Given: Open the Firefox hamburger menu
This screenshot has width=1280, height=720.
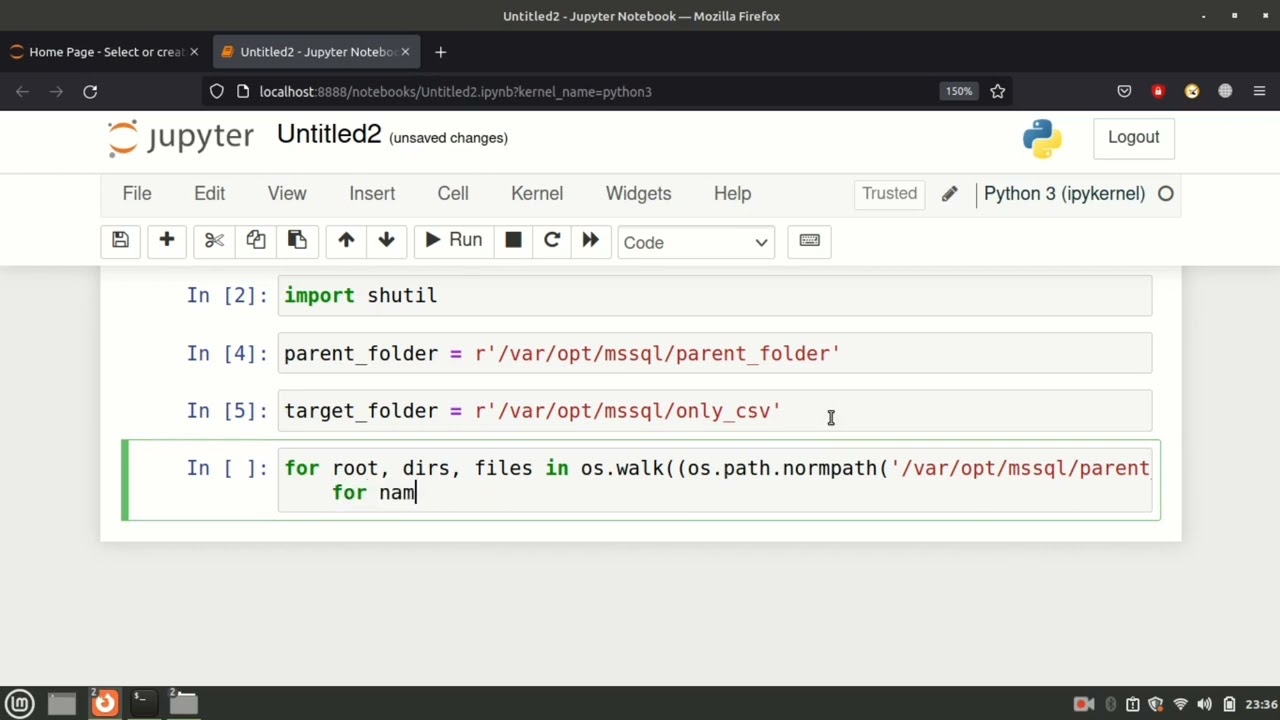Looking at the screenshot, I should click(1259, 91).
